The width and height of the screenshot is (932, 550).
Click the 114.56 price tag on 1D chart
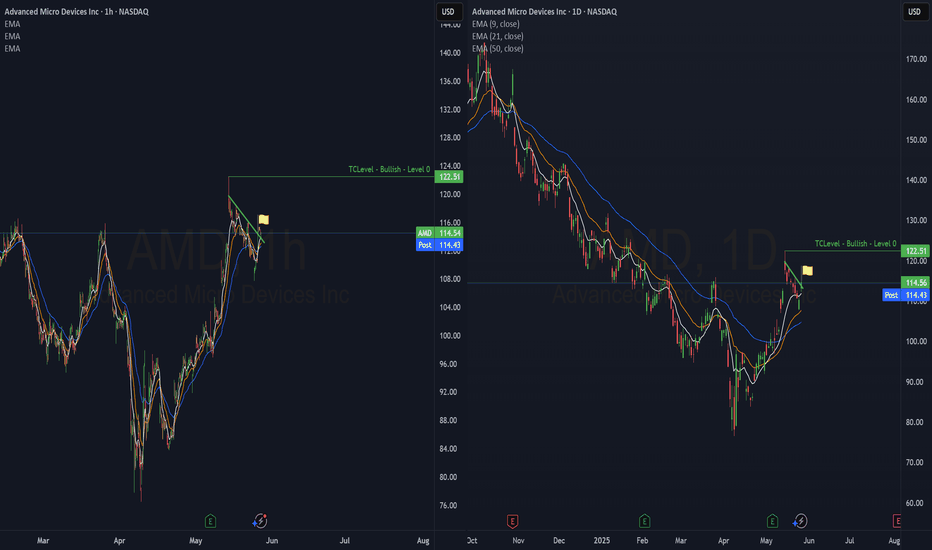[x=915, y=282]
